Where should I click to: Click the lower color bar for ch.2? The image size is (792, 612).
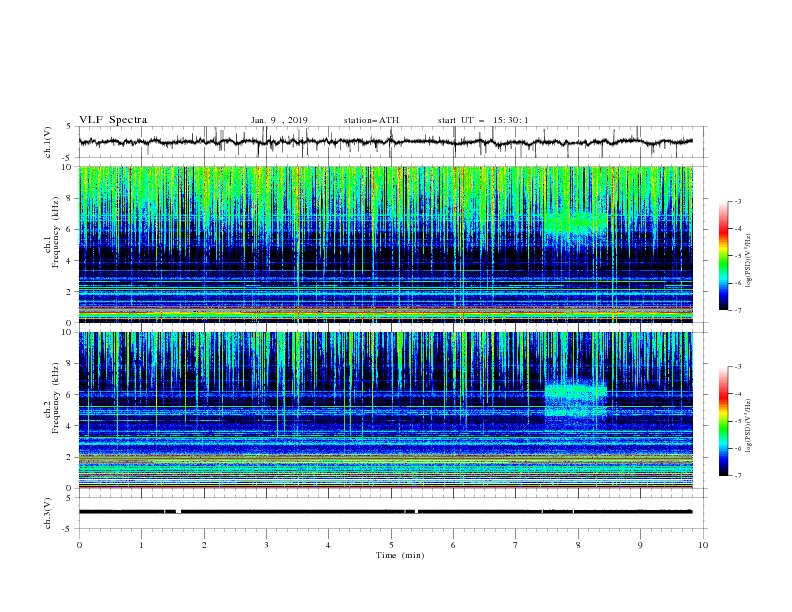point(724,421)
